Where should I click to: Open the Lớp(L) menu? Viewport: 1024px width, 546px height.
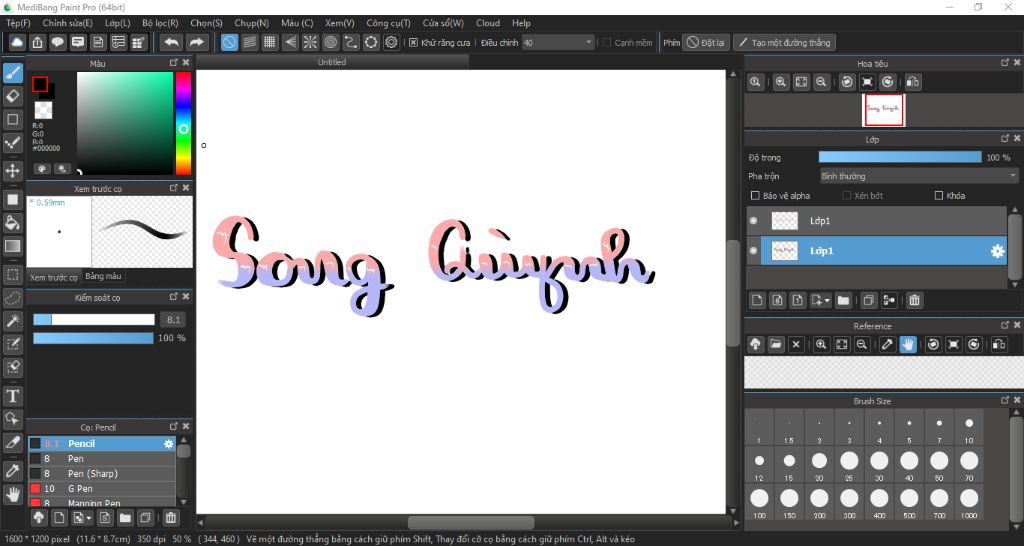click(x=118, y=23)
